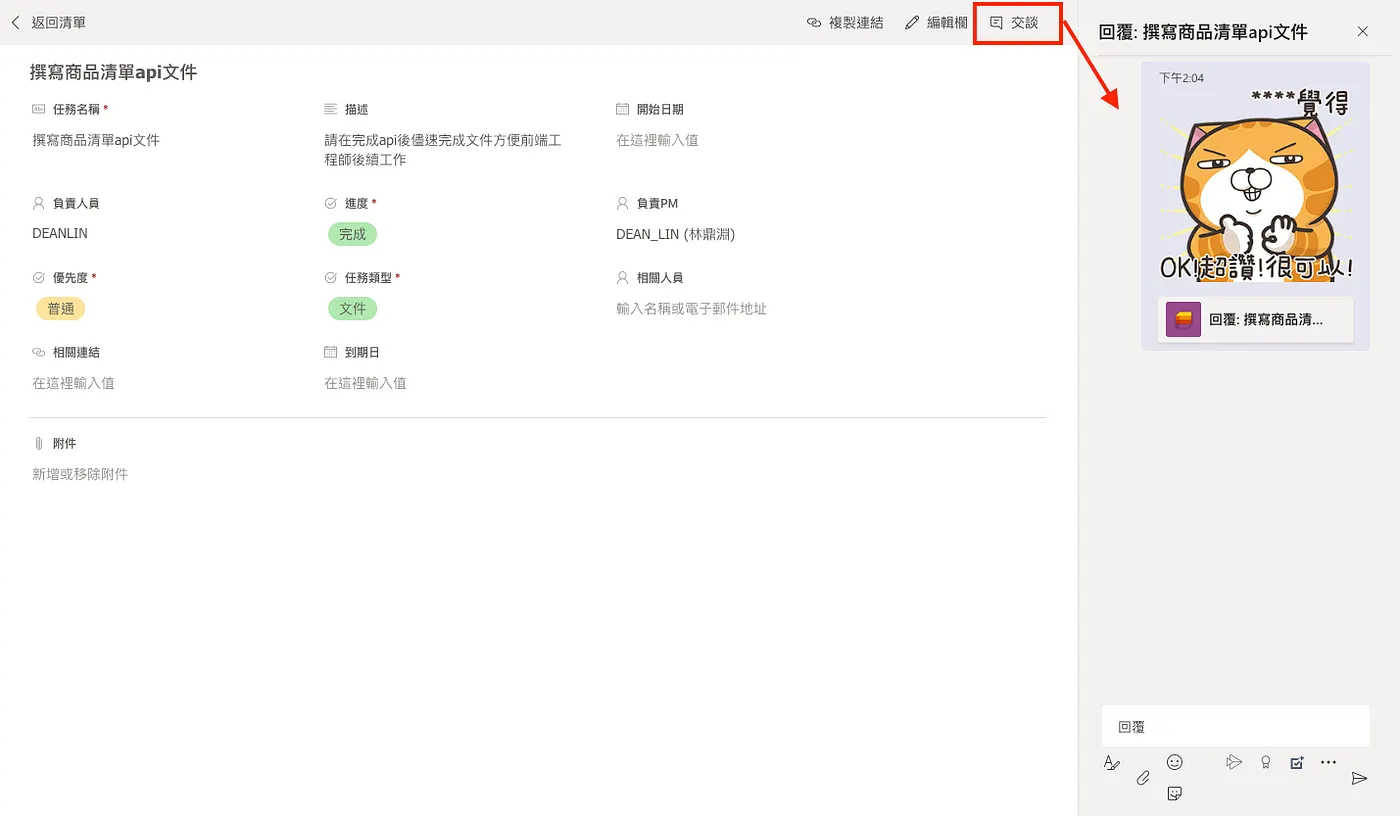Open the emoji picker

click(x=1175, y=762)
